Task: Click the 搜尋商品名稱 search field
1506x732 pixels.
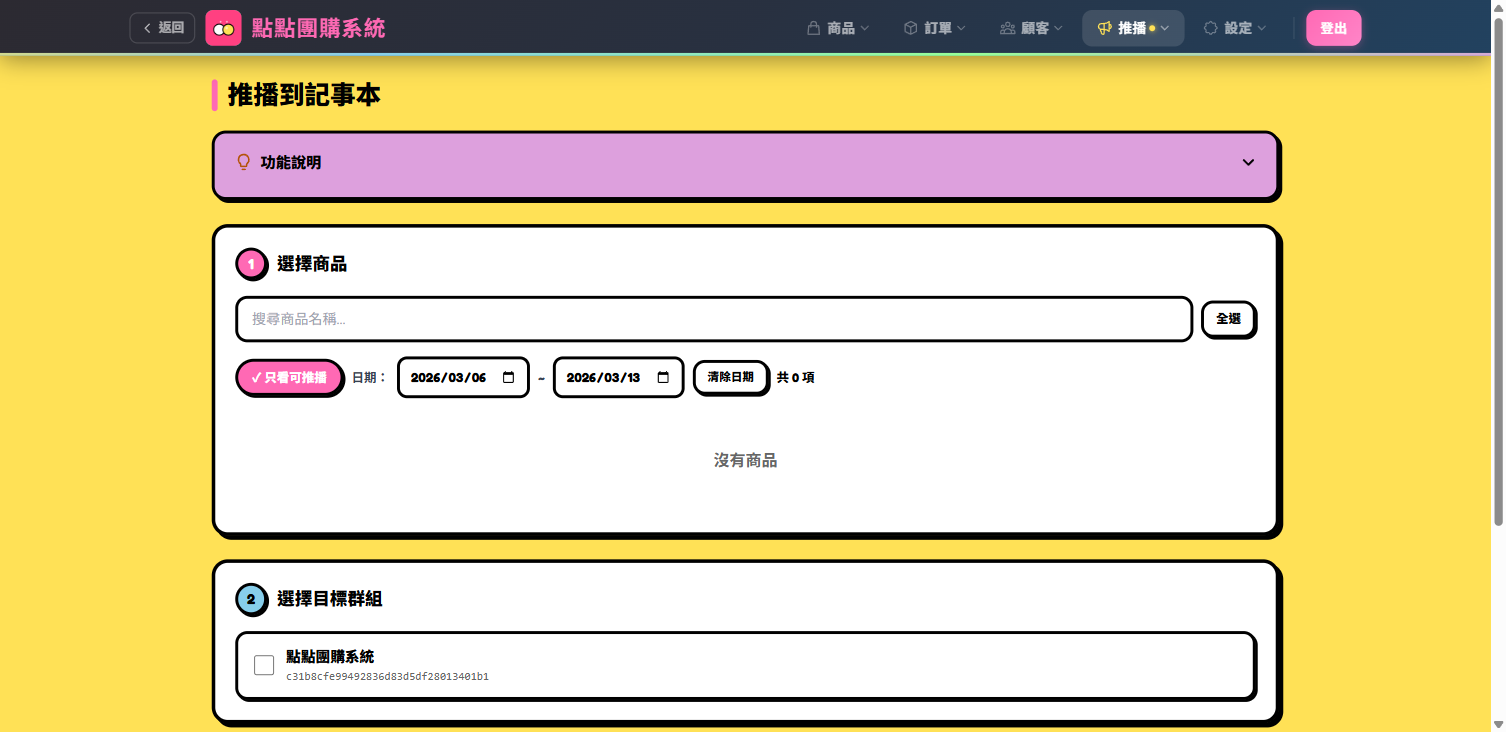Action: [714, 319]
